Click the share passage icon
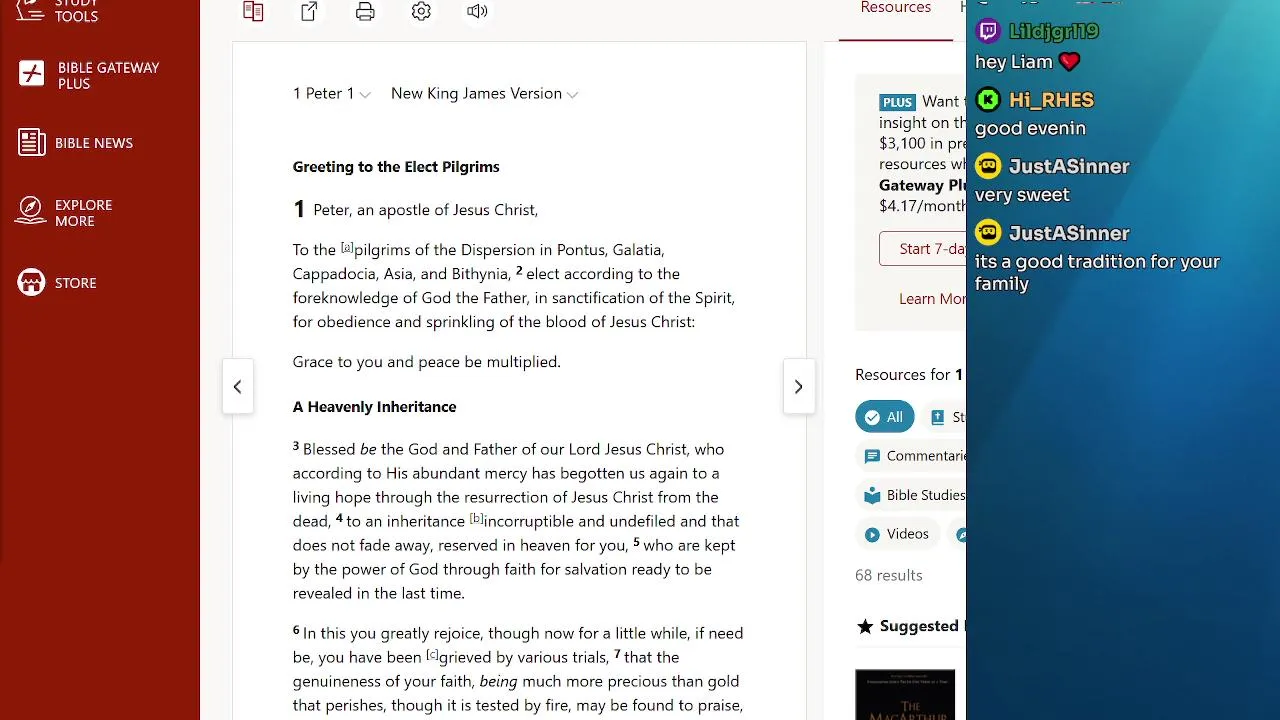1280x720 pixels. pos(309,11)
